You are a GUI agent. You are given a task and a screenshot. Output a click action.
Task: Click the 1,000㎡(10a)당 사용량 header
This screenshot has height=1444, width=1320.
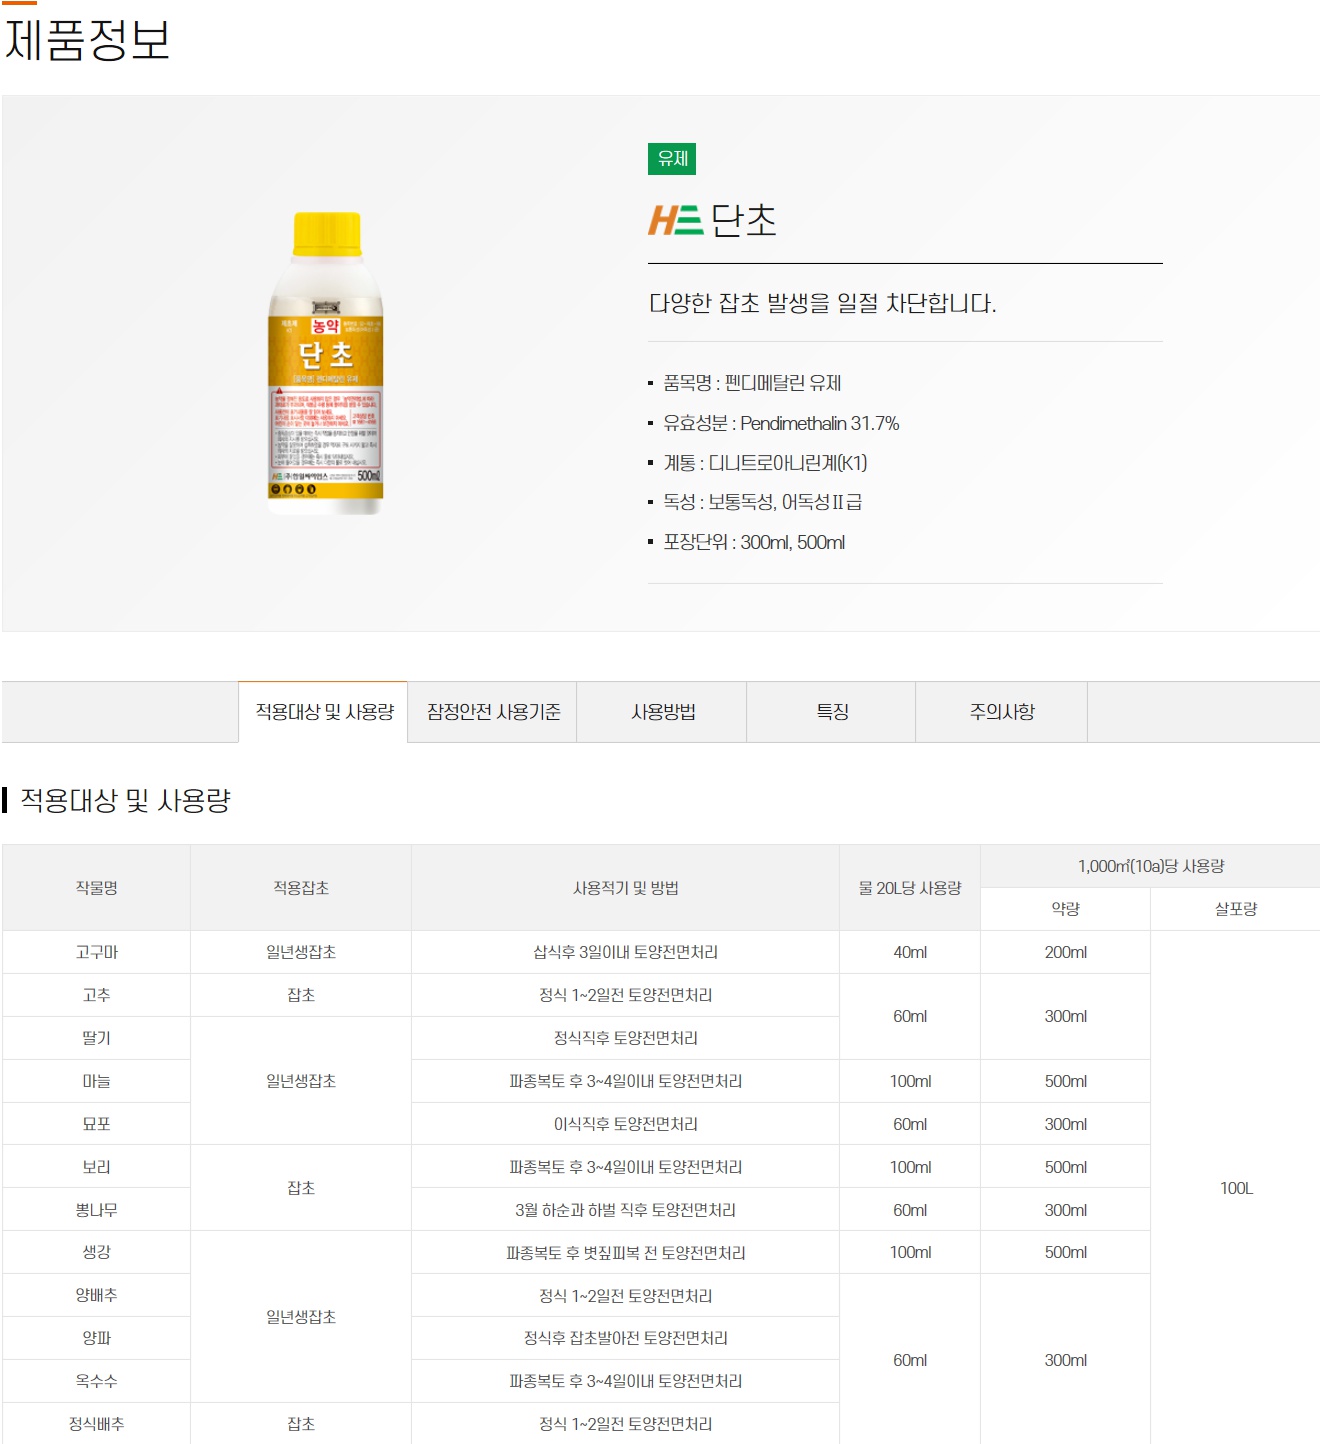(x=1150, y=866)
